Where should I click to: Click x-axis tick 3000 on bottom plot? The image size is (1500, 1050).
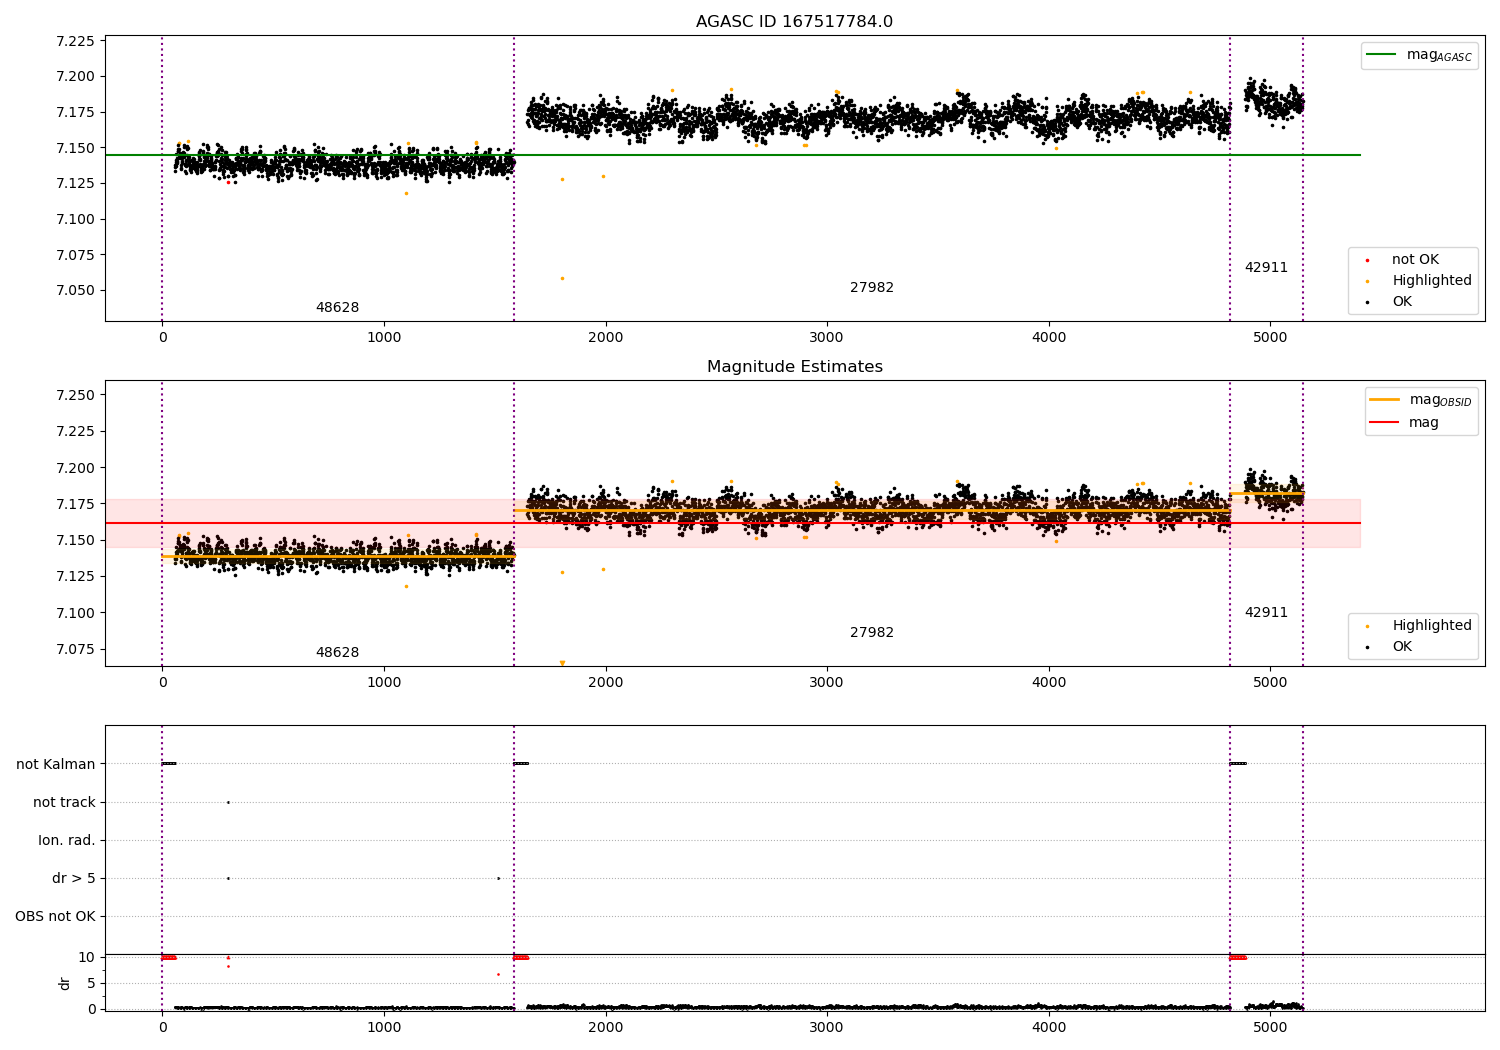[x=827, y=1027]
